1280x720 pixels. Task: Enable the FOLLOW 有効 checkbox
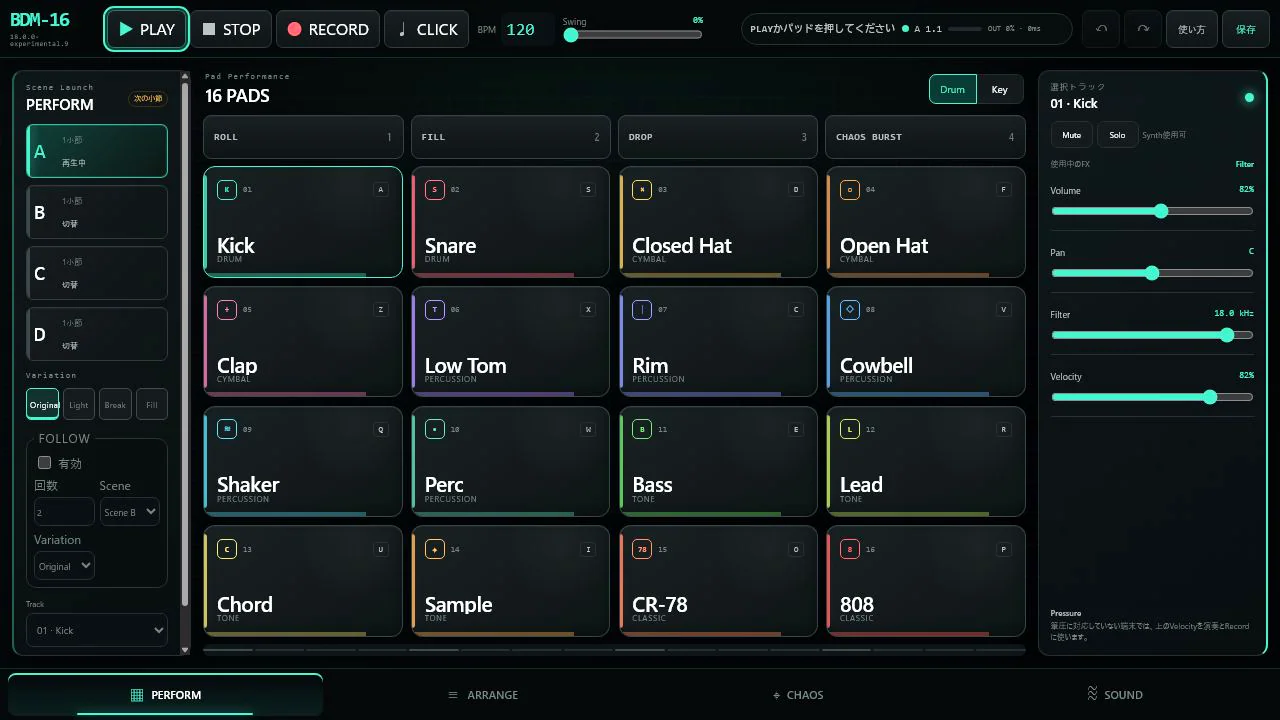point(44,463)
